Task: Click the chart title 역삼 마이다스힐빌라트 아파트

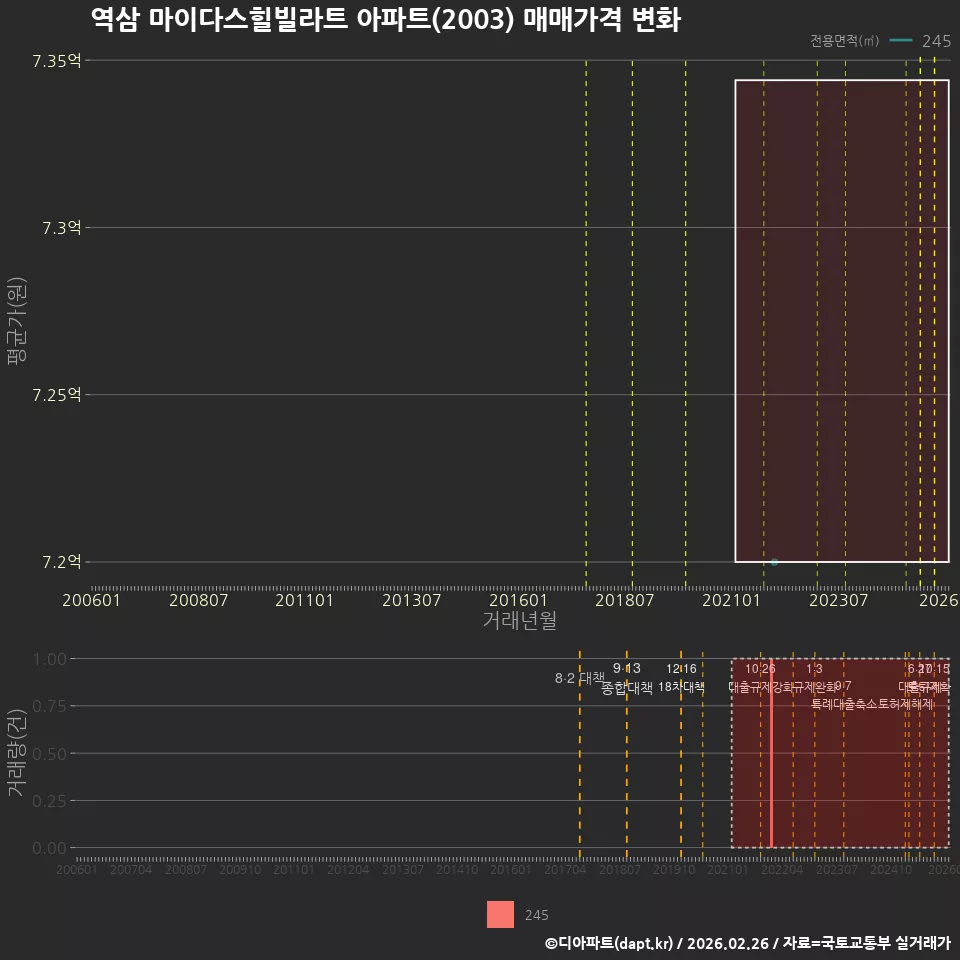Action: [x=260, y=19]
